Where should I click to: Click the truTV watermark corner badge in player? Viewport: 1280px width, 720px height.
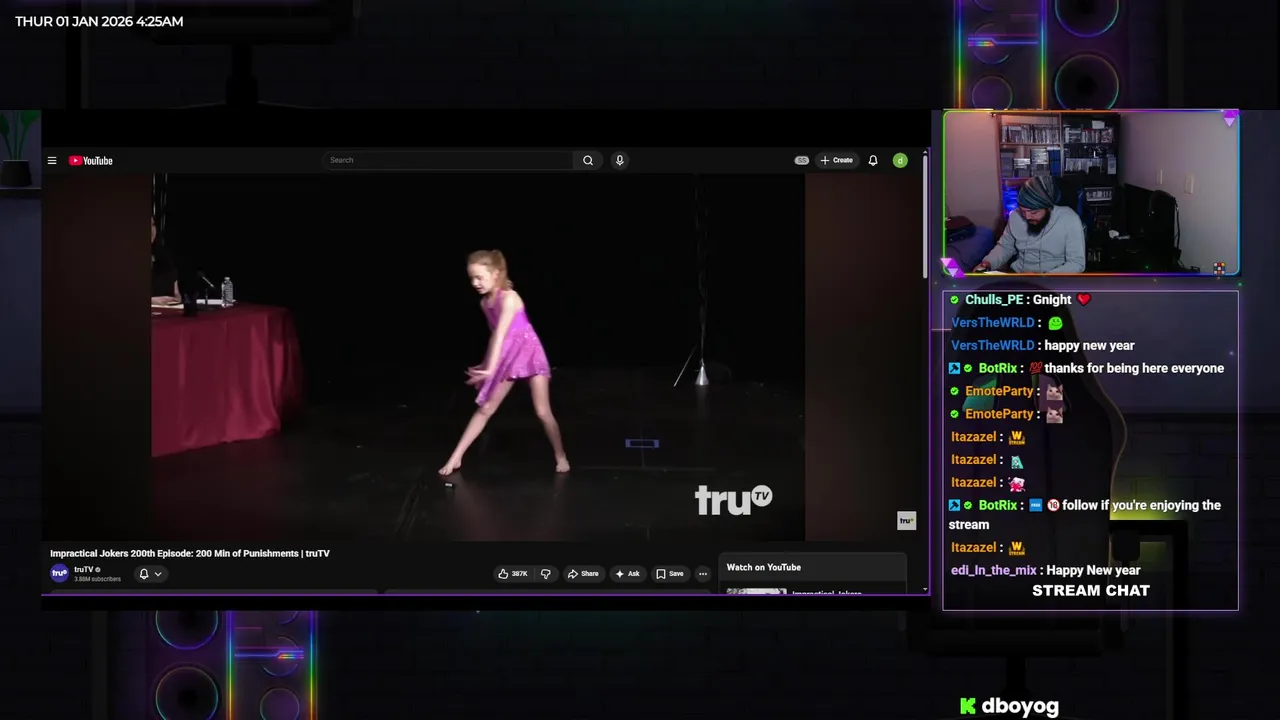coord(906,521)
